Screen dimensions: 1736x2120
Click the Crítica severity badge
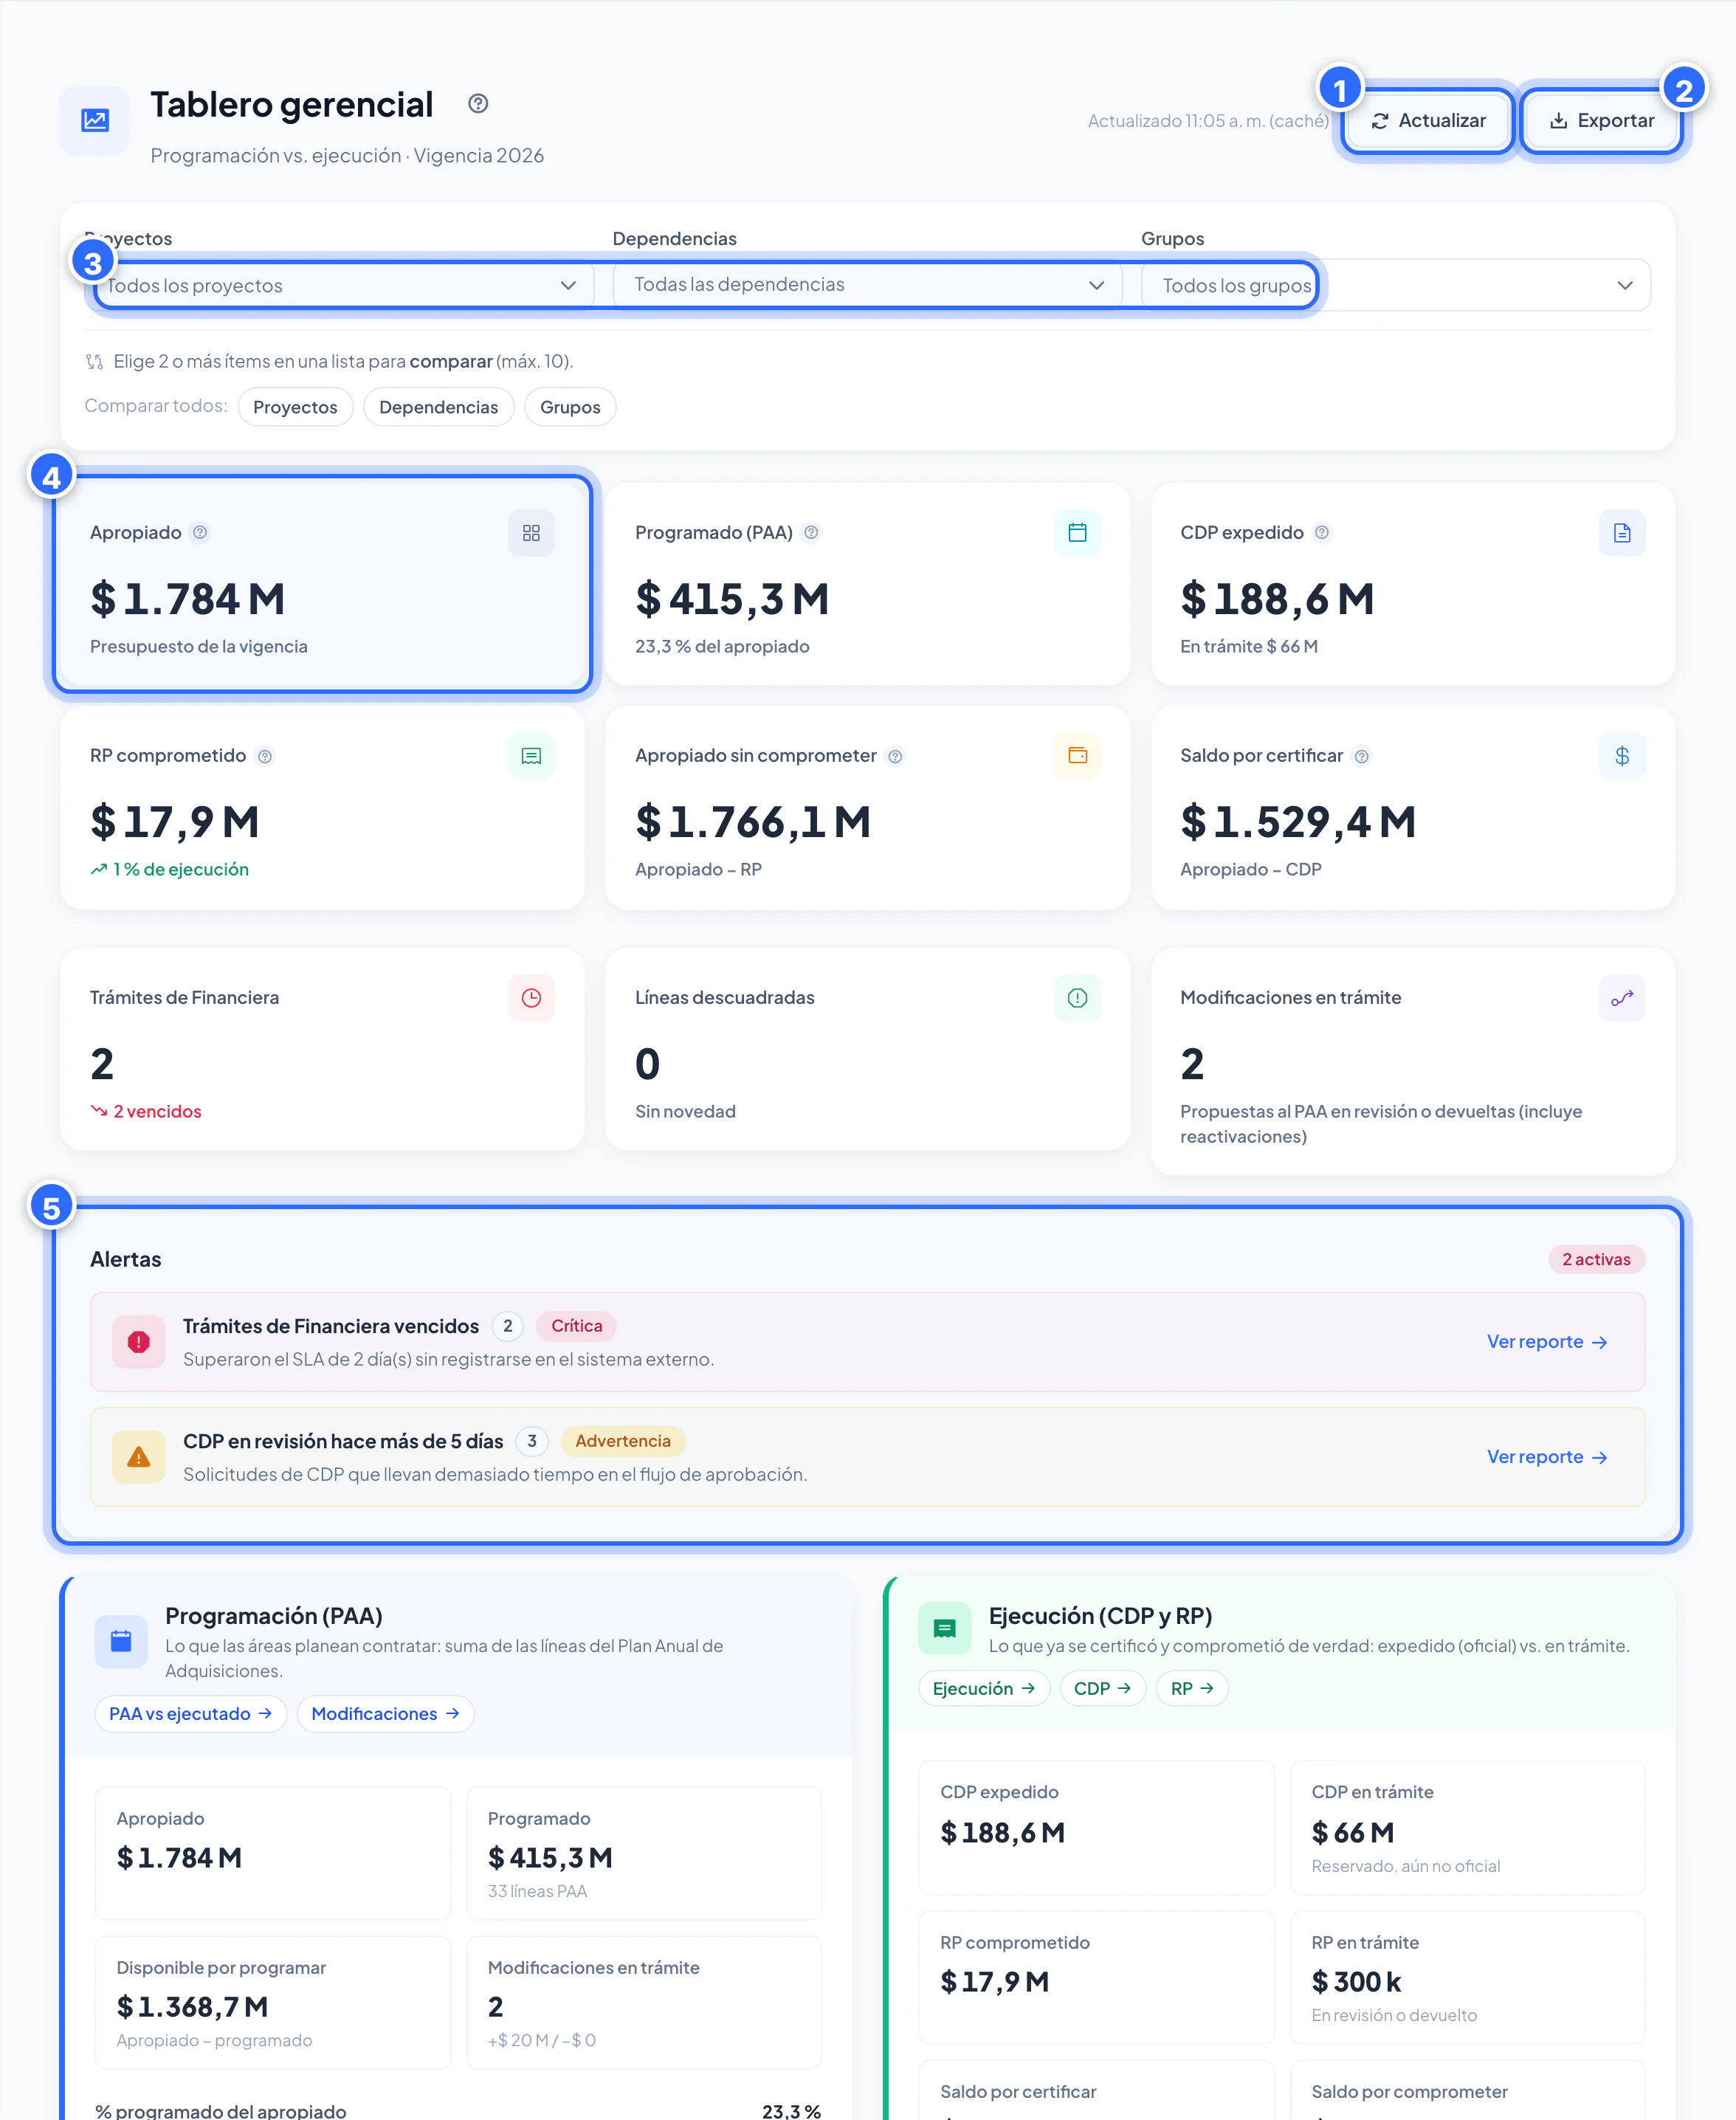577,1326
